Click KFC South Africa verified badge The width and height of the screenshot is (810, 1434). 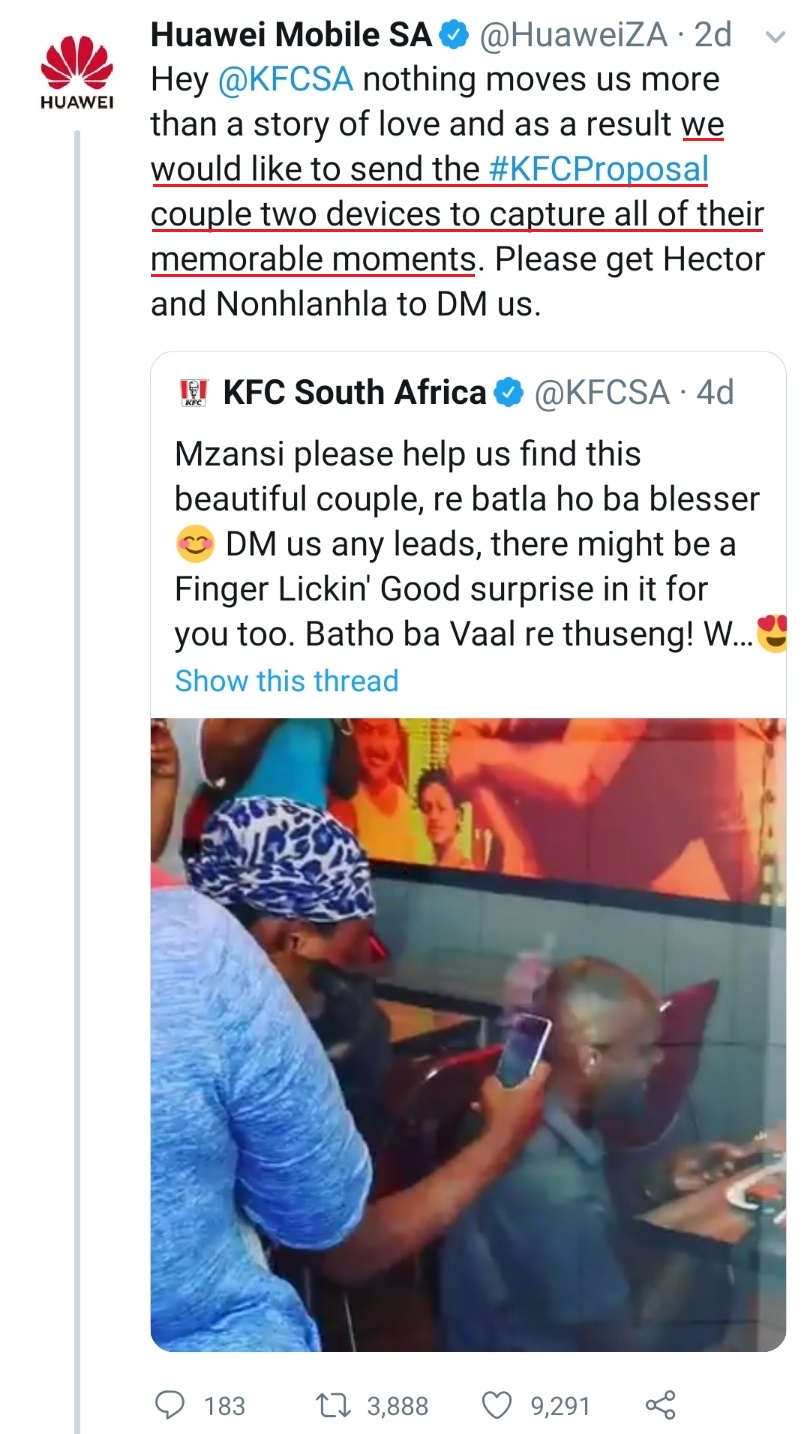click(509, 392)
